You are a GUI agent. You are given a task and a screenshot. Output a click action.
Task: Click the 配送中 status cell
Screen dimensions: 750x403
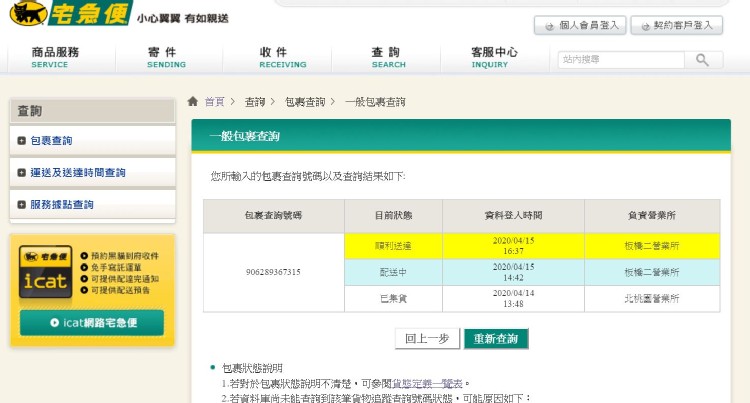click(x=393, y=272)
